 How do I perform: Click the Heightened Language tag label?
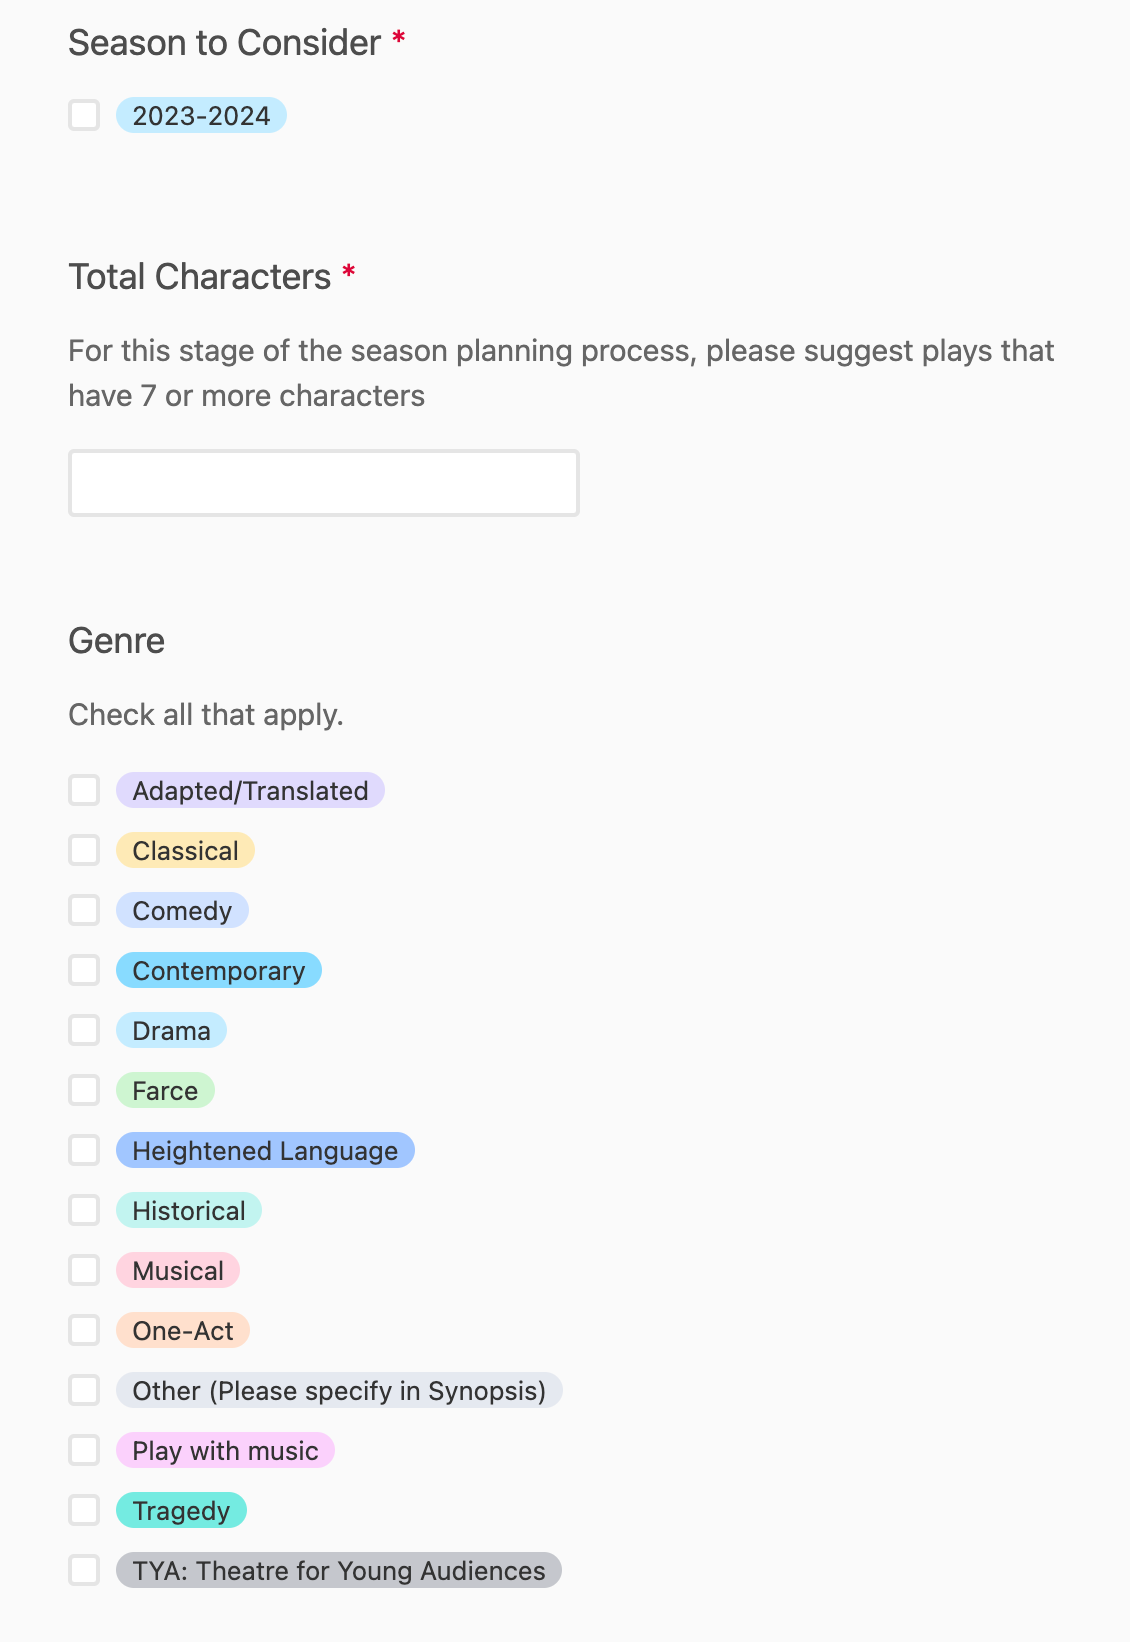click(x=265, y=1151)
